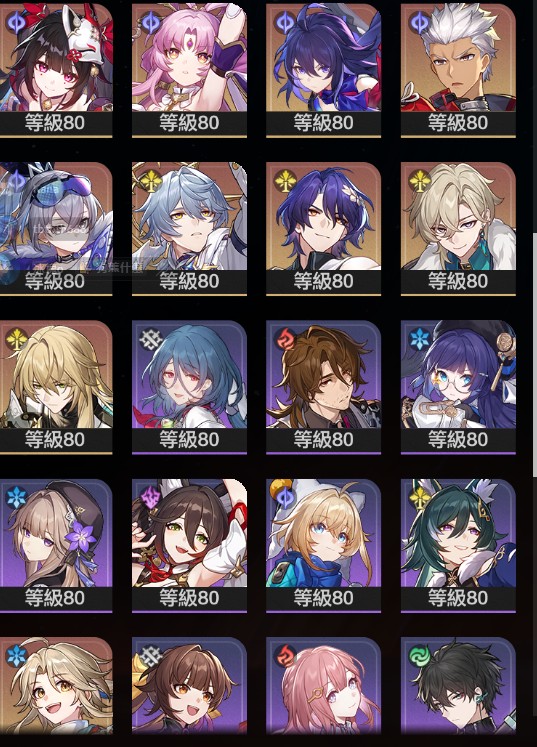This screenshot has height=747, width=537.
Task: Select the pink-haired girl with Fire icon
Action: click(324, 686)
